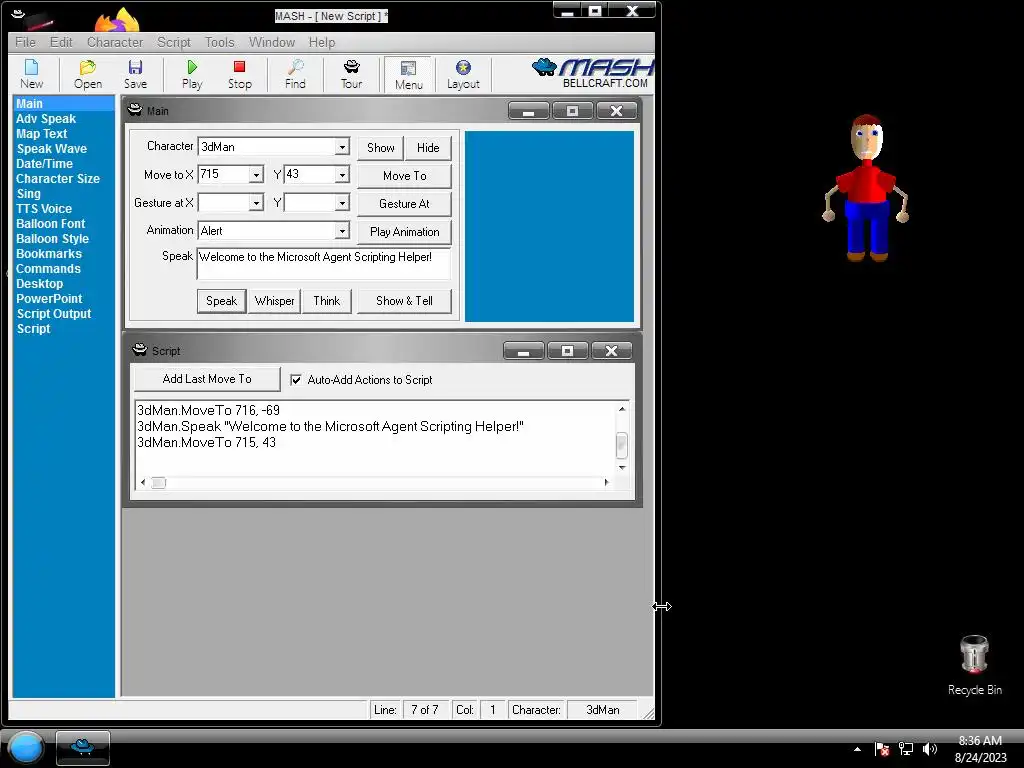Screen dimensions: 1024x768
Task: Click the script horizontal scrollbar thumb
Action: (x=159, y=483)
